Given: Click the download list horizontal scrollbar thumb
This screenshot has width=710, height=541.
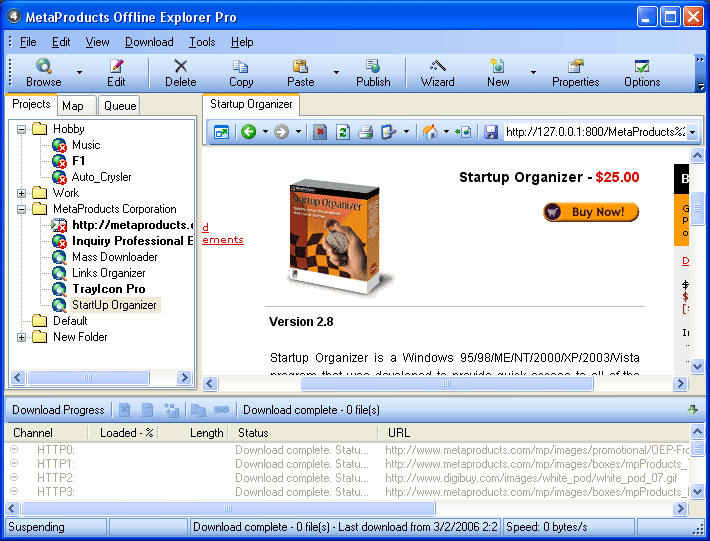Looking at the screenshot, I should pos(228,508).
